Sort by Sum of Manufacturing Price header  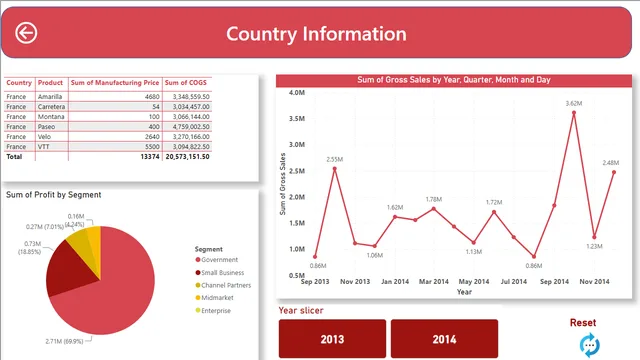coord(115,82)
